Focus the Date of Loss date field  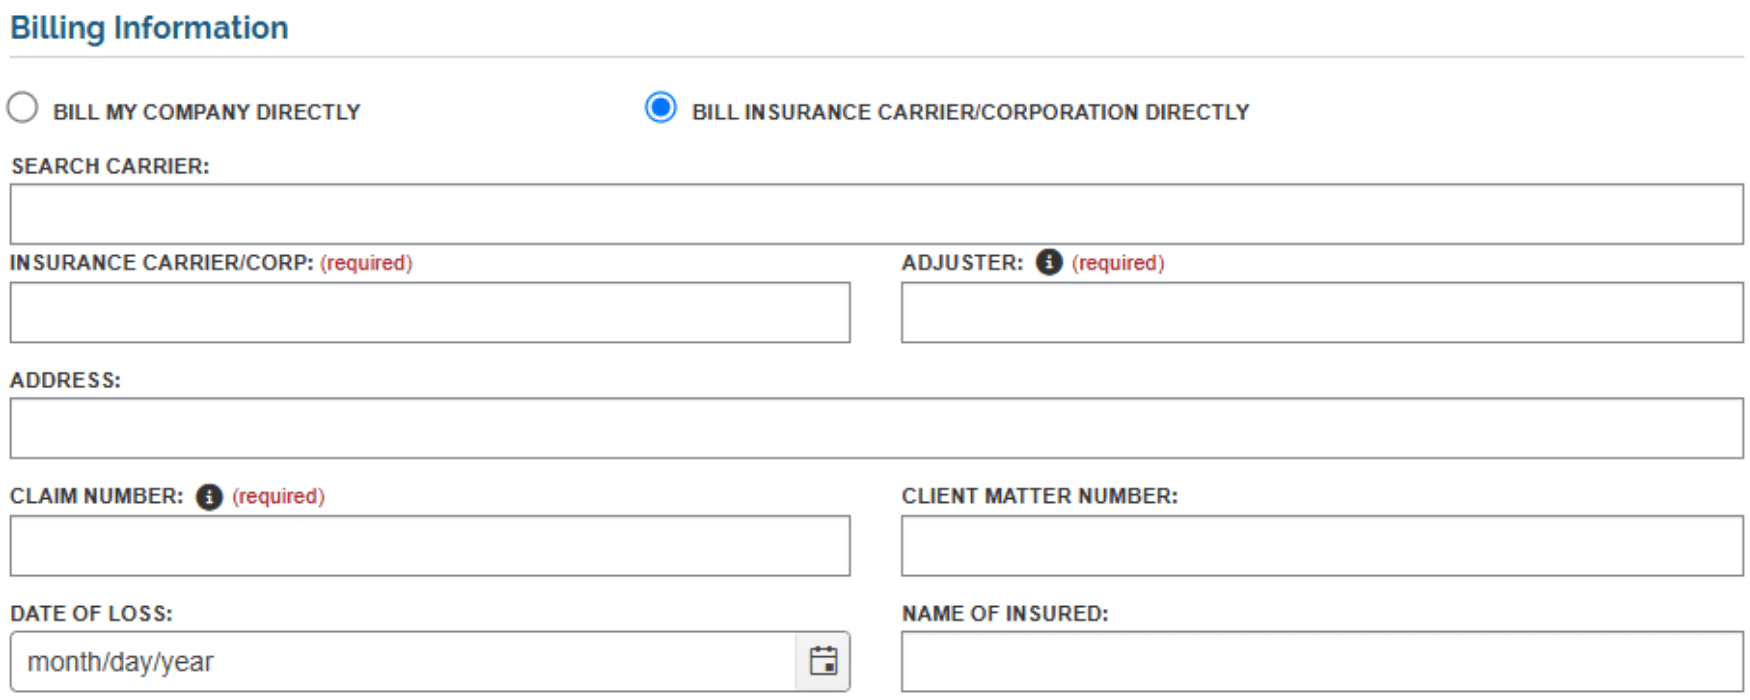403,661
